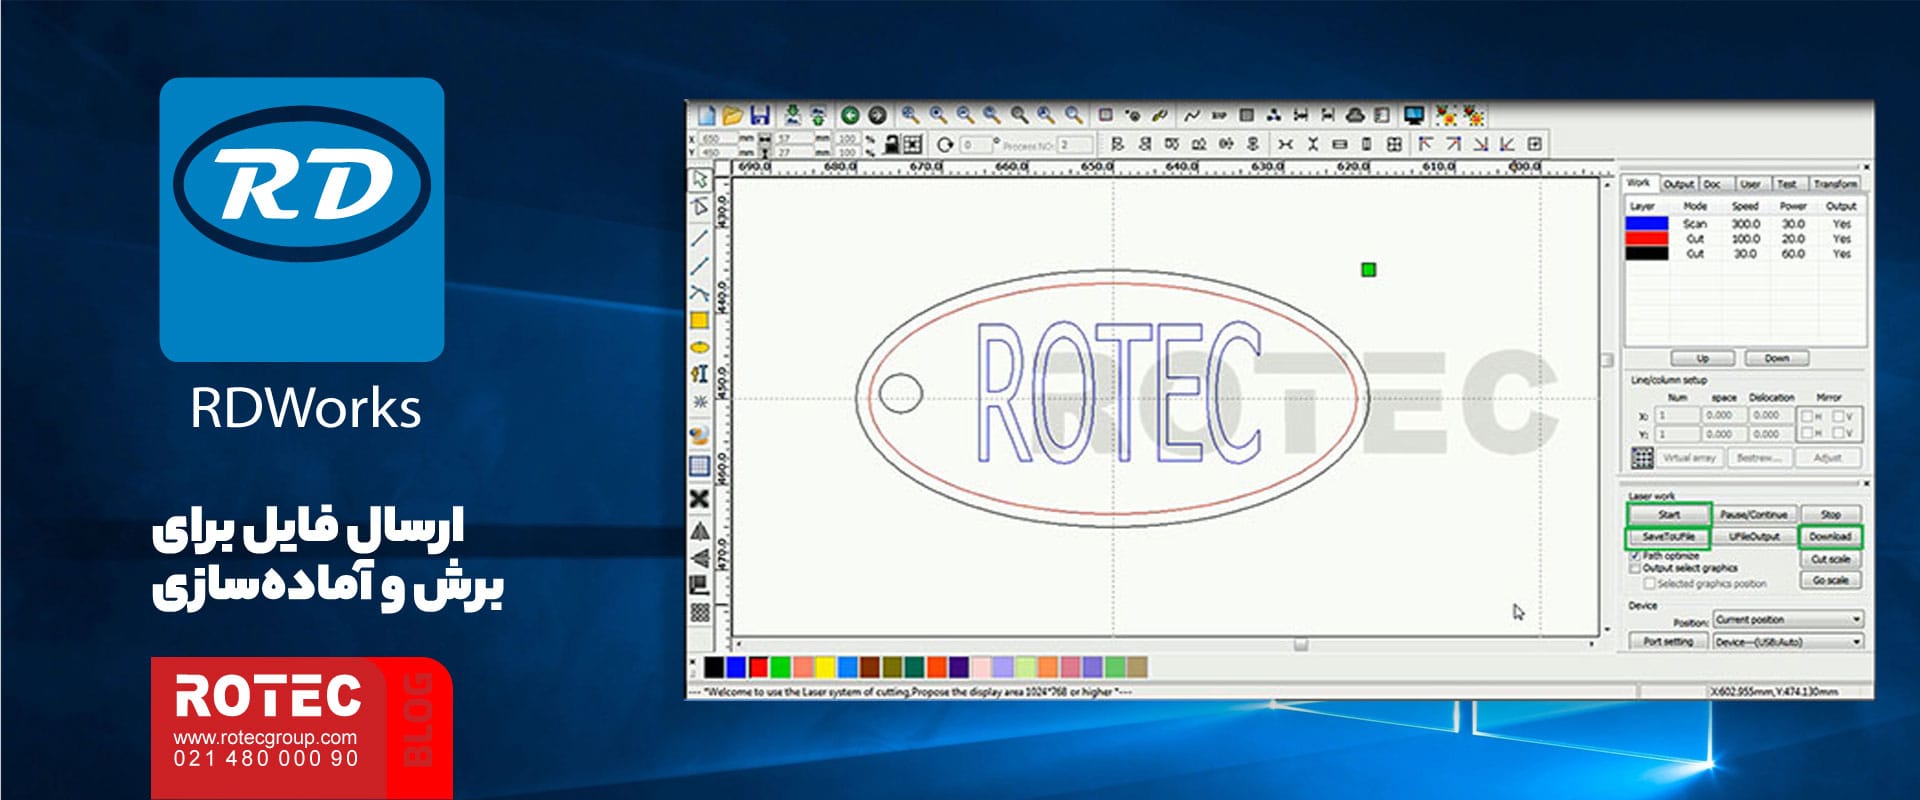Expand the Device (USB:Auto) dropdown
This screenshot has height=800, width=1920.
1788,642
